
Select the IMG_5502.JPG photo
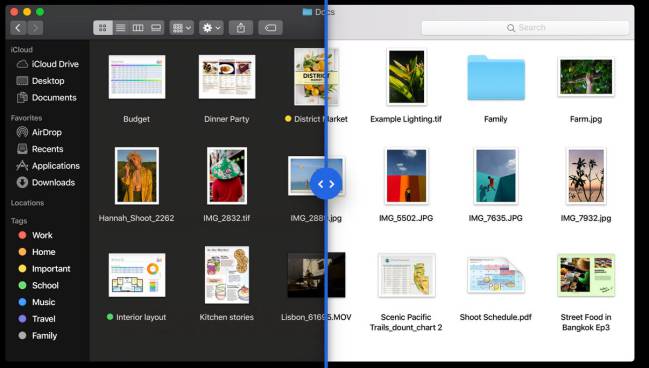[x=406, y=176]
